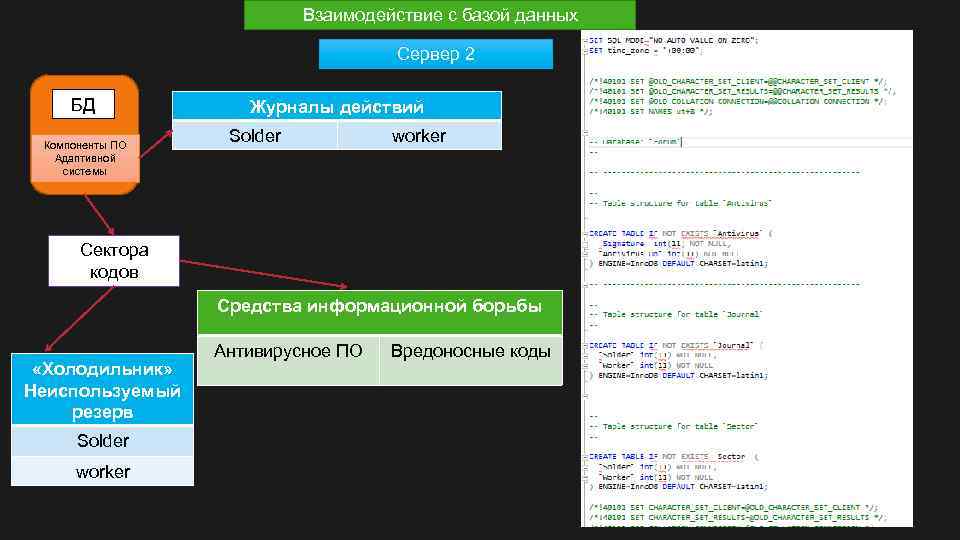Select 'Solder' row in the Холодильник table

click(x=102, y=440)
